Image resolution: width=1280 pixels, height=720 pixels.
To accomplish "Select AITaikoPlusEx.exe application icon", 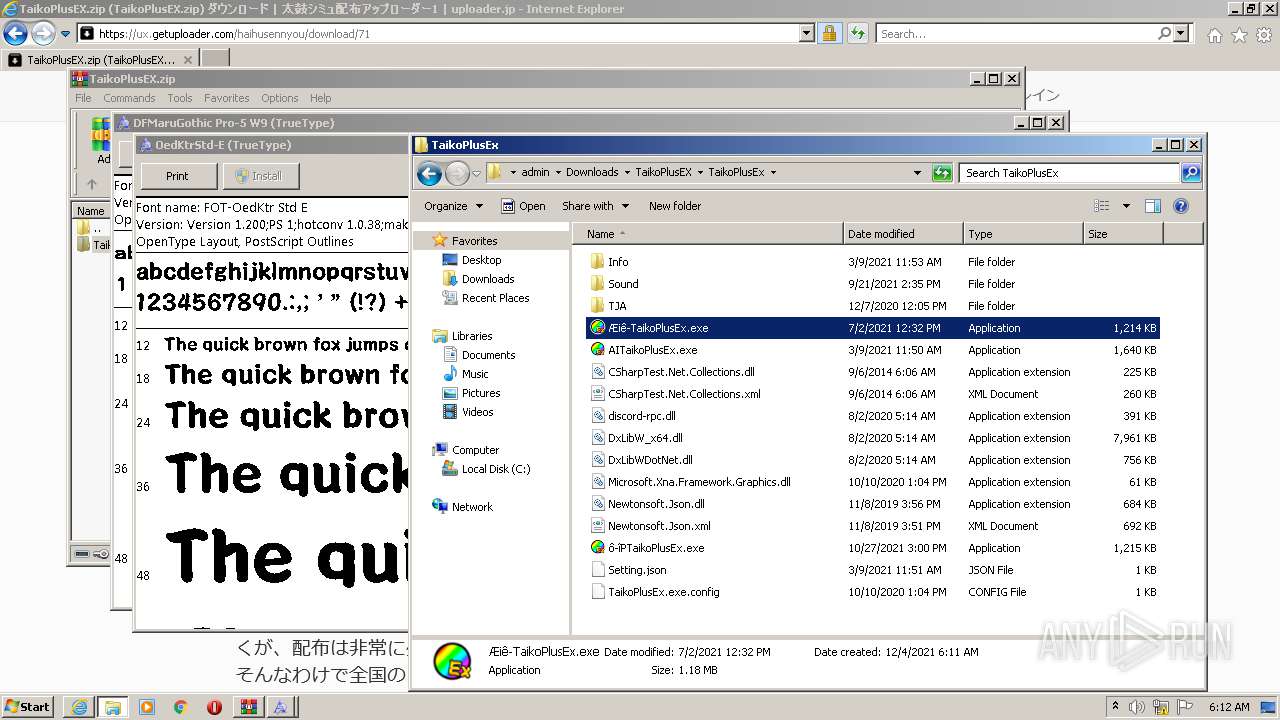I will [598, 350].
